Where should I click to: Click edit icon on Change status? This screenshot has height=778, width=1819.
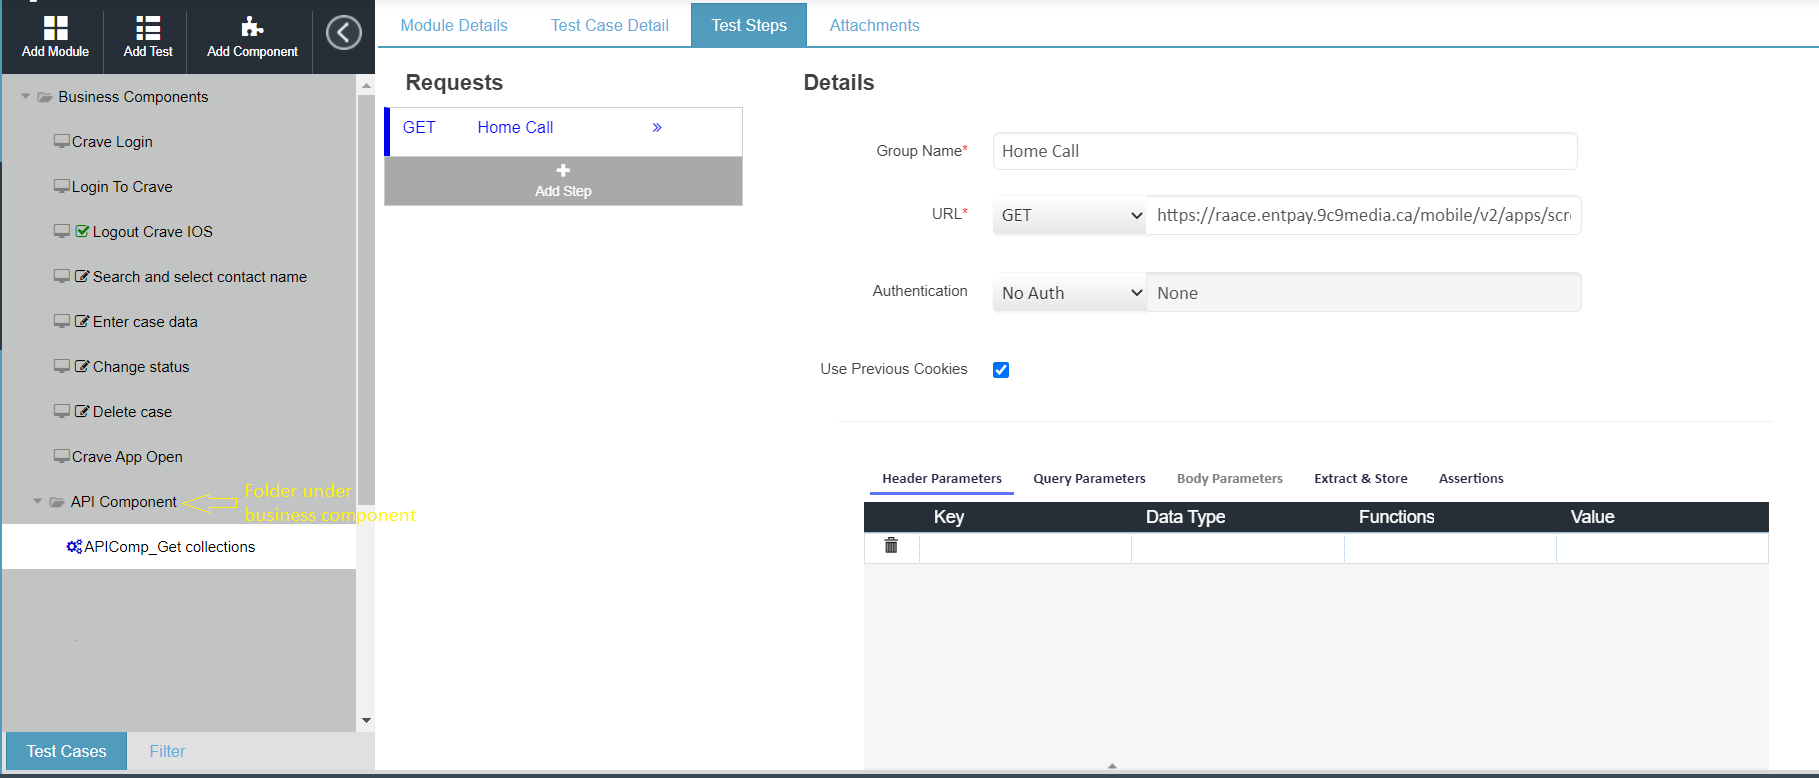tap(82, 366)
